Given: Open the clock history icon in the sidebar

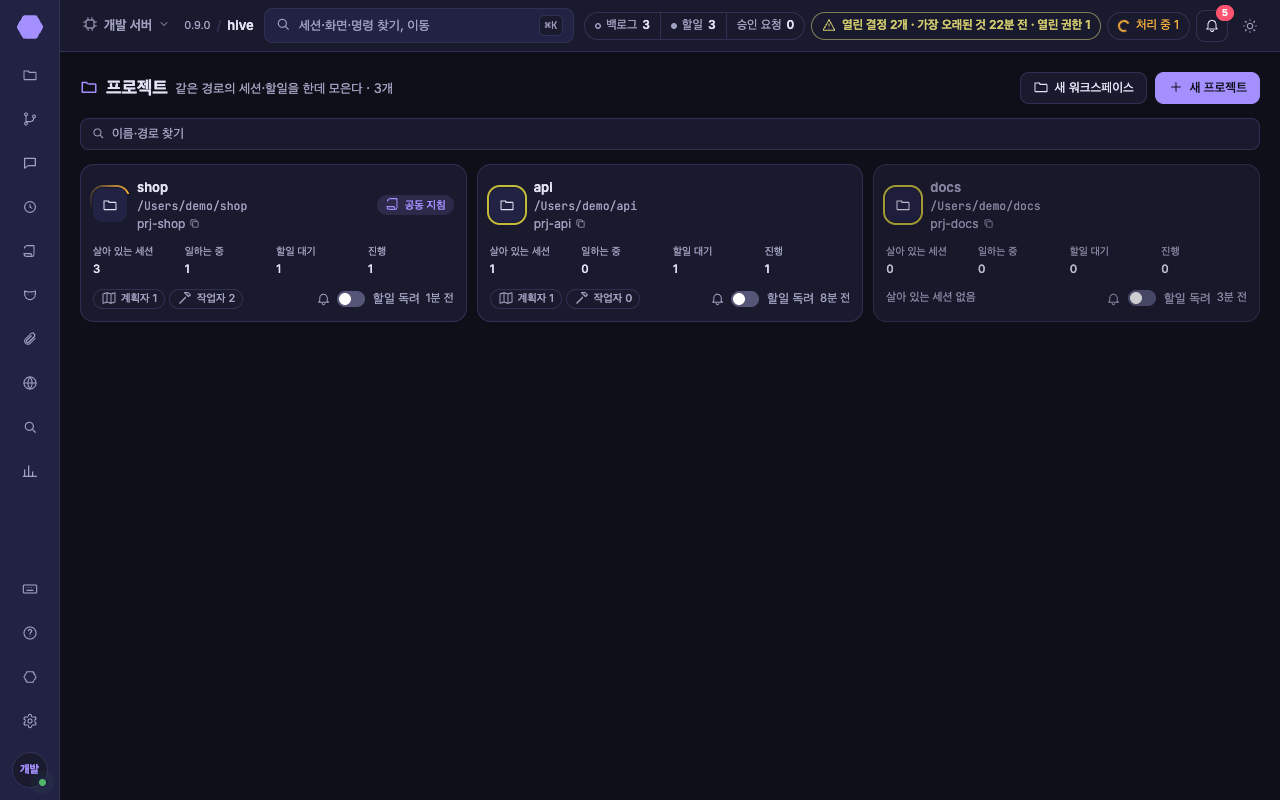Looking at the screenshot, I should [30, 207].
